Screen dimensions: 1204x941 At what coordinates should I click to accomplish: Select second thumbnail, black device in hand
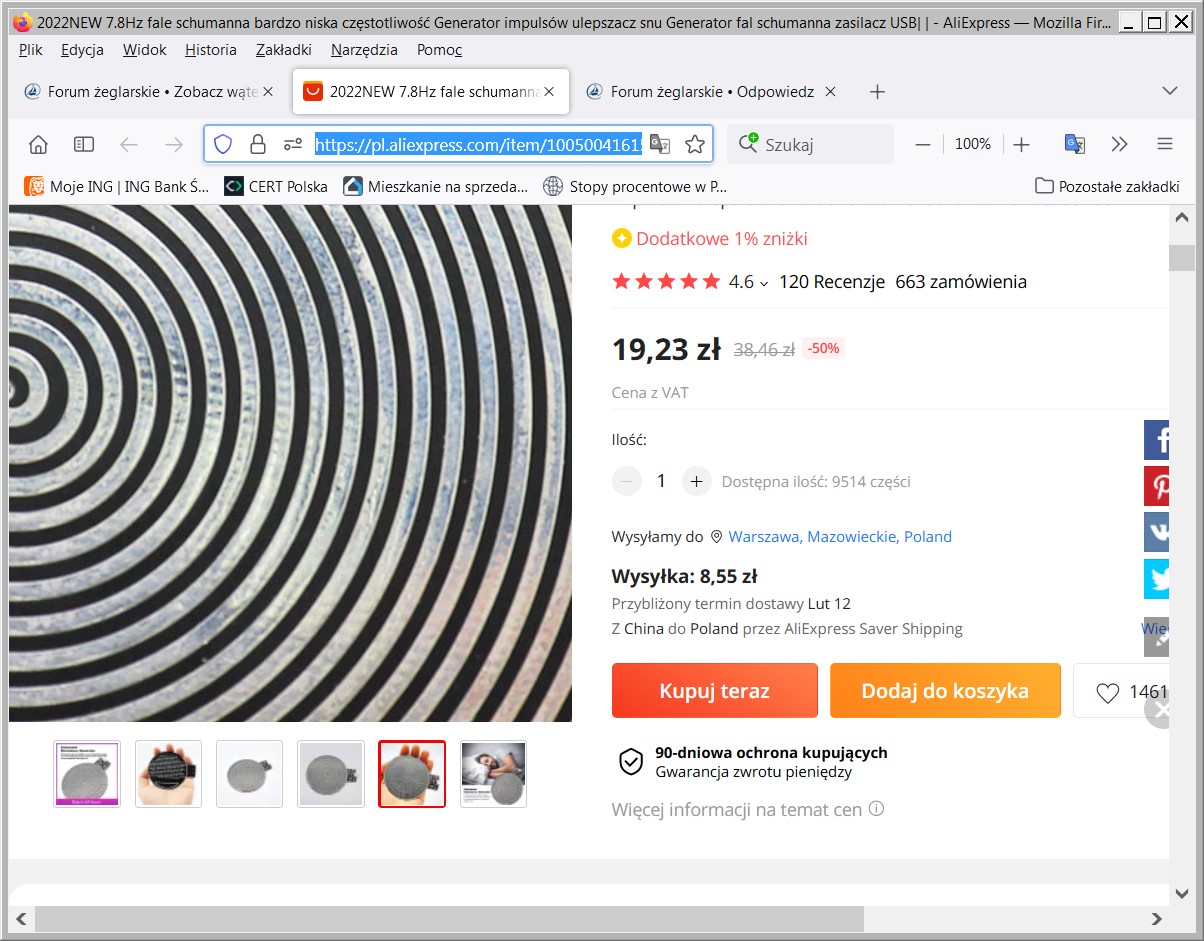click(x=168, y=774)
